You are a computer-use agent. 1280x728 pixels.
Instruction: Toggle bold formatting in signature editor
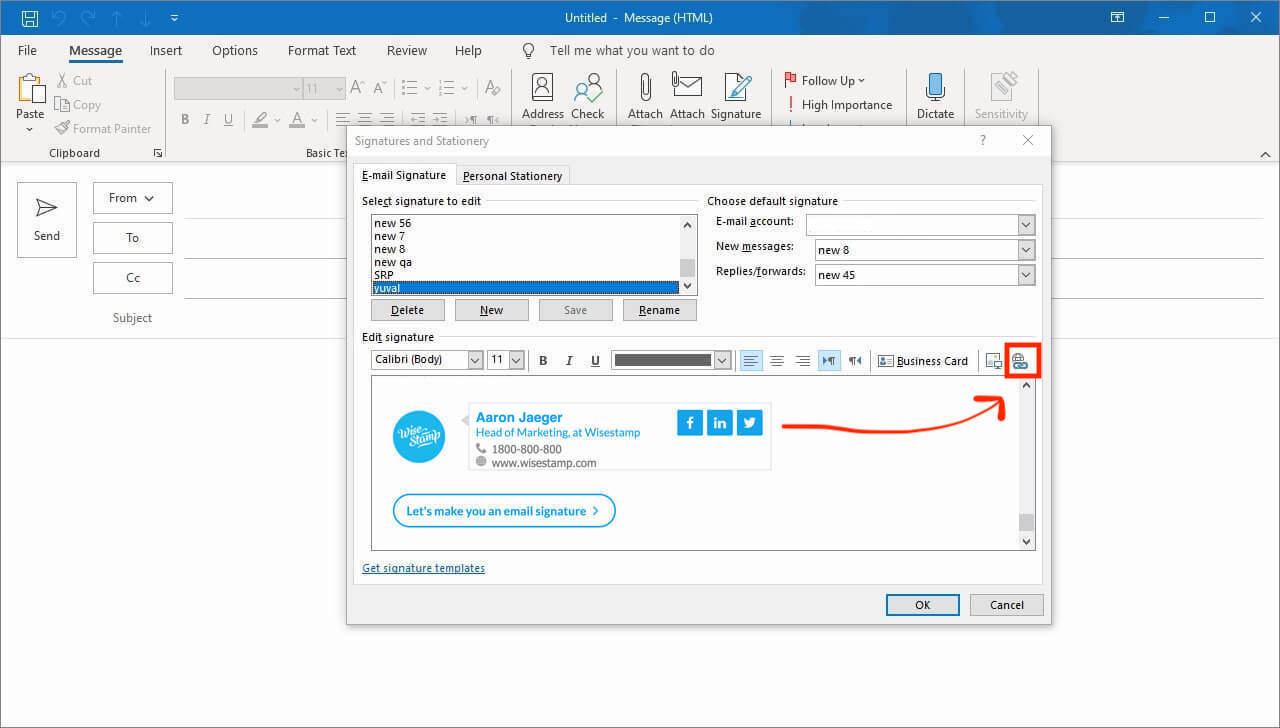point(543,360)
